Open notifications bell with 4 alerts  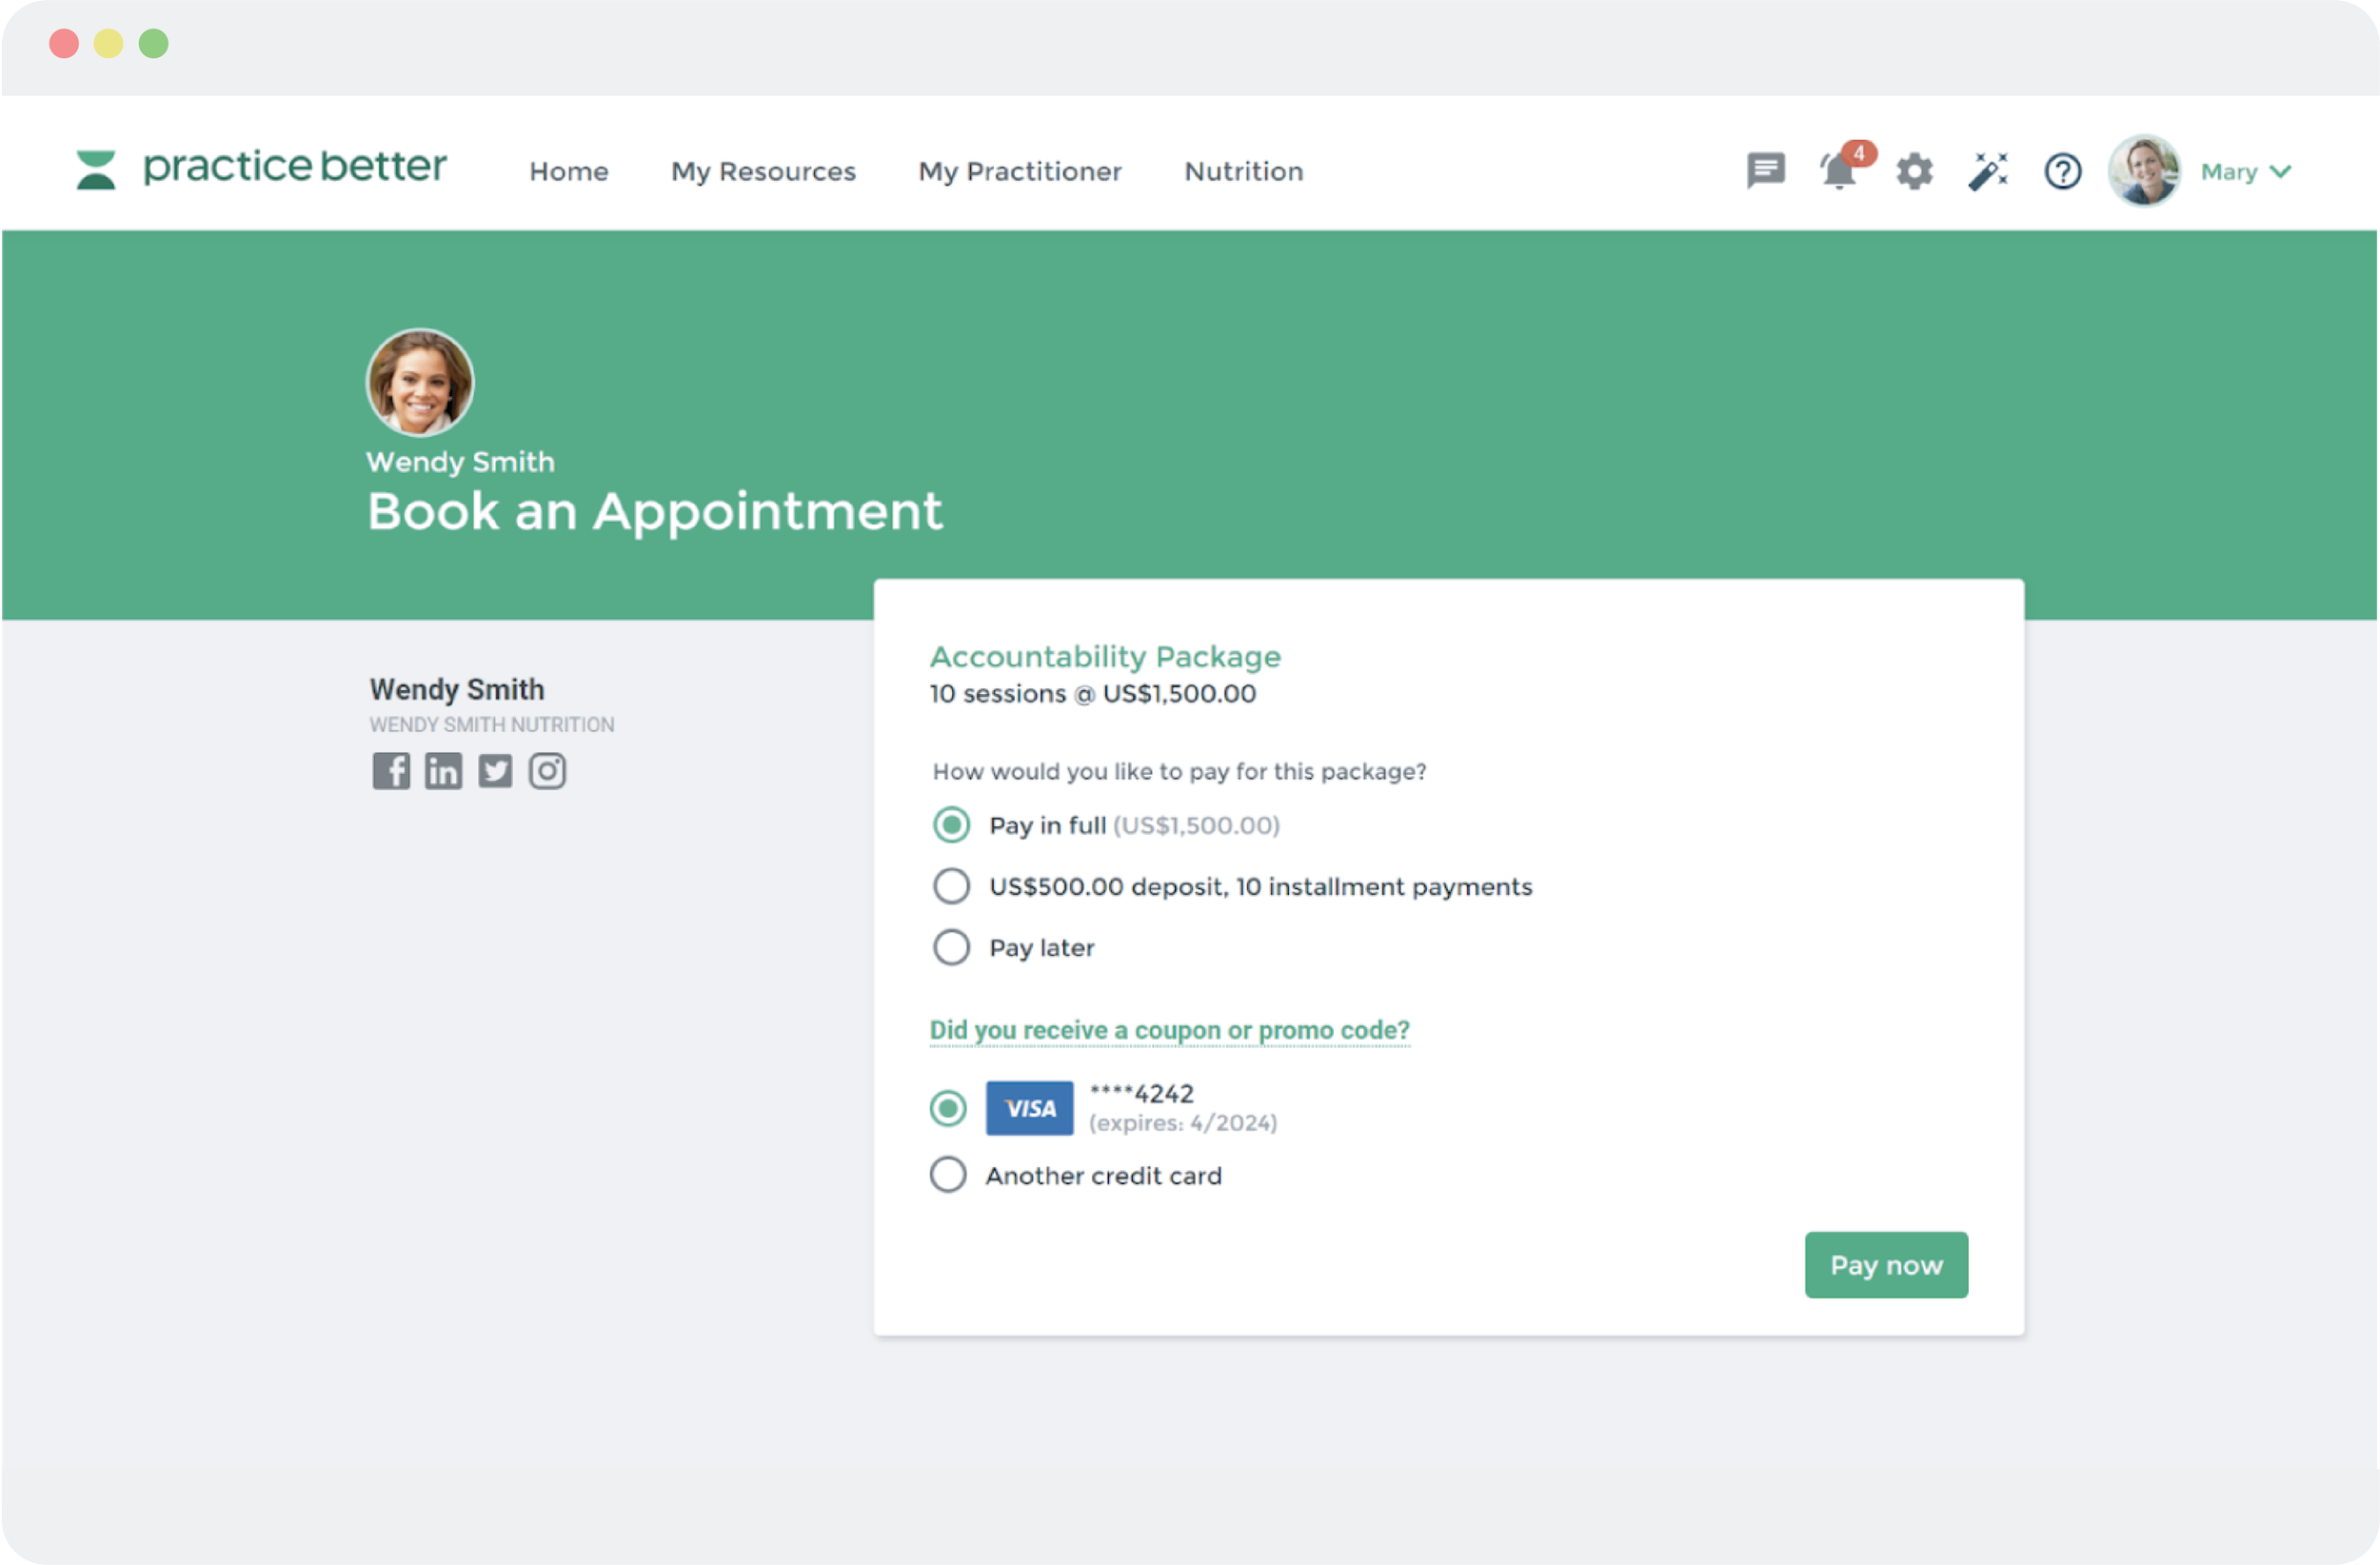(1839, 171)
